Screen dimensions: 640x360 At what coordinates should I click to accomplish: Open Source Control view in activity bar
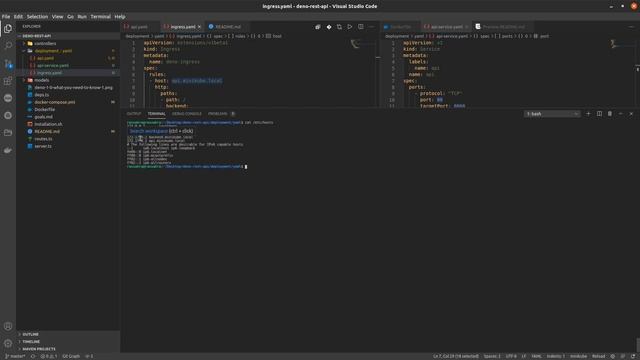click(8, 63)
